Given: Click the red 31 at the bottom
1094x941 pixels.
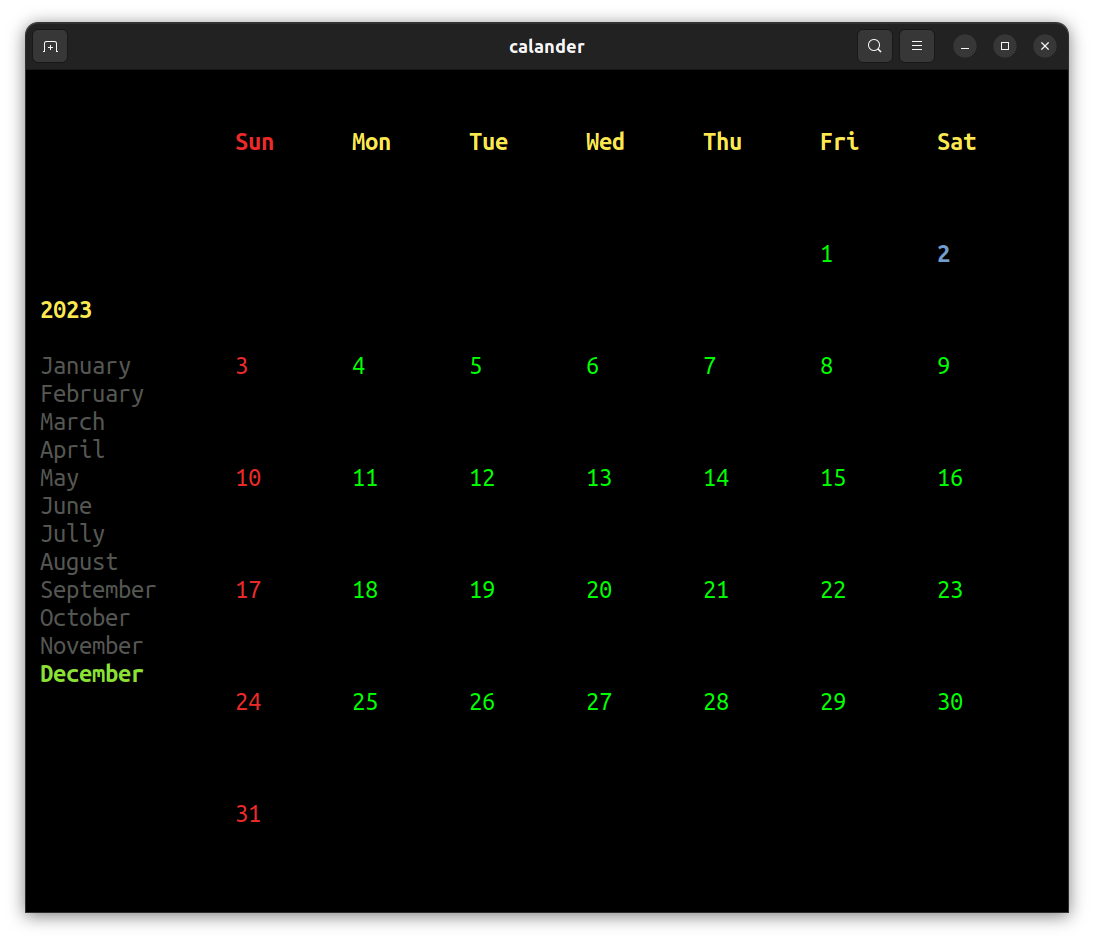Looking at the screenshot, I should pyautogui.click(x=248, y=813).
